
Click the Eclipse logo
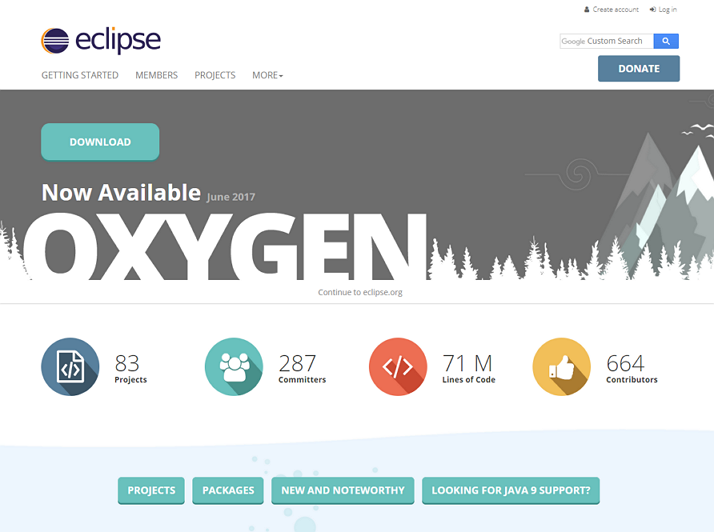(101, 41)
